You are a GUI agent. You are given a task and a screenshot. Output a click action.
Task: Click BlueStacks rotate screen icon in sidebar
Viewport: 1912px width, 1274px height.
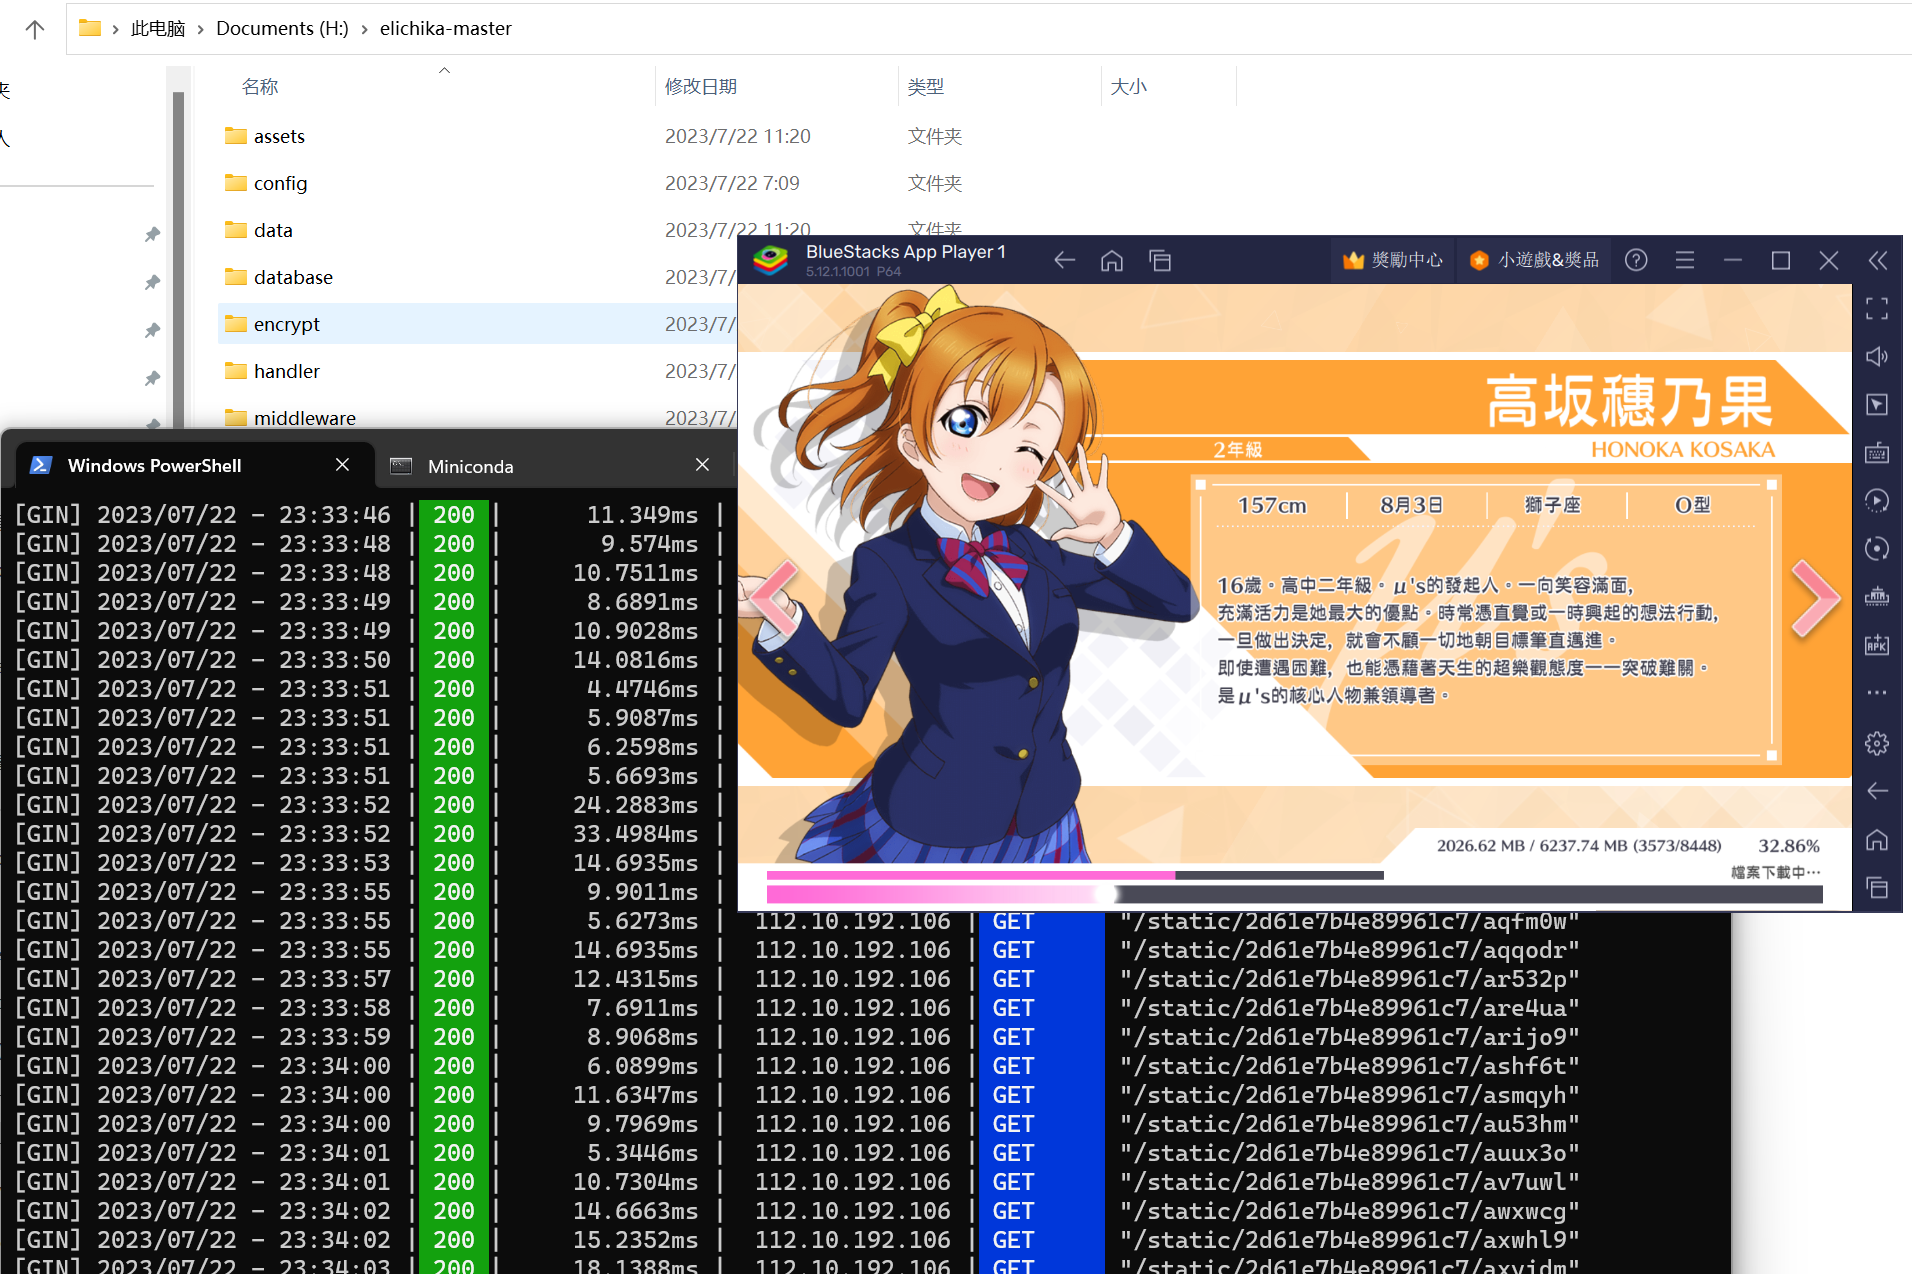point(1877,549)
